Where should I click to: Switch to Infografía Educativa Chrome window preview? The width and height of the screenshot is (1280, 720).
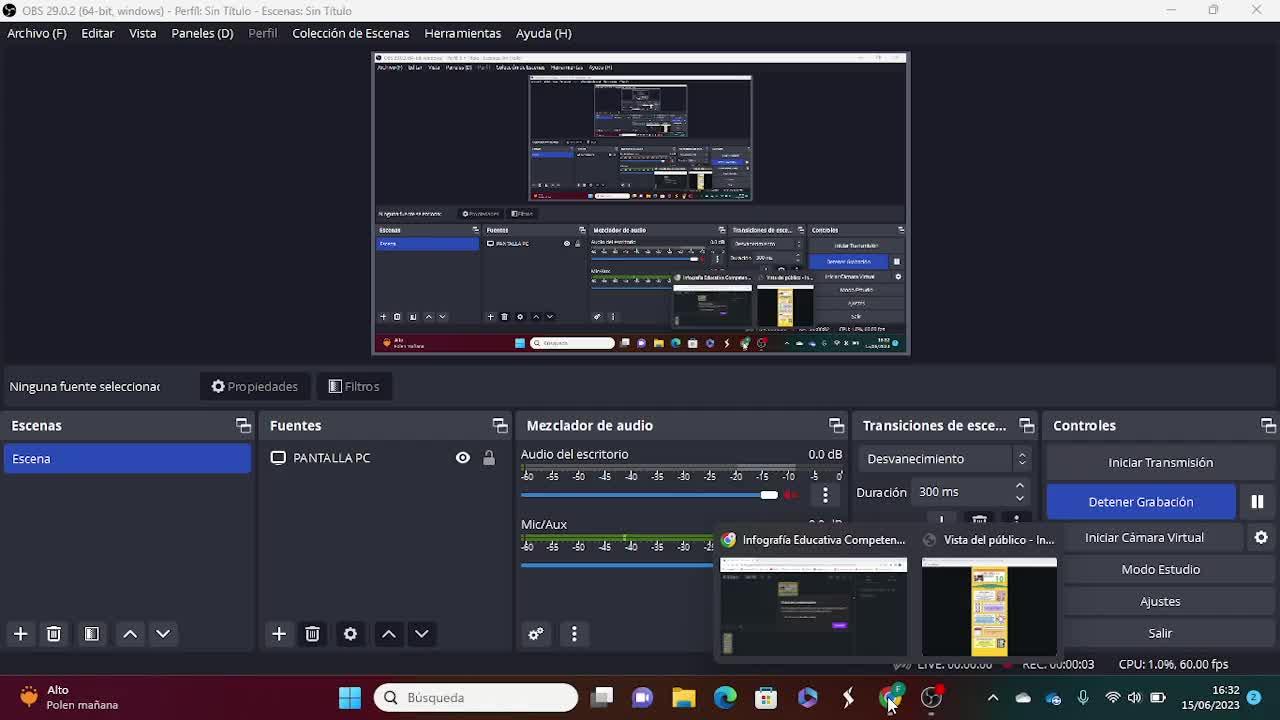[813, 593]
